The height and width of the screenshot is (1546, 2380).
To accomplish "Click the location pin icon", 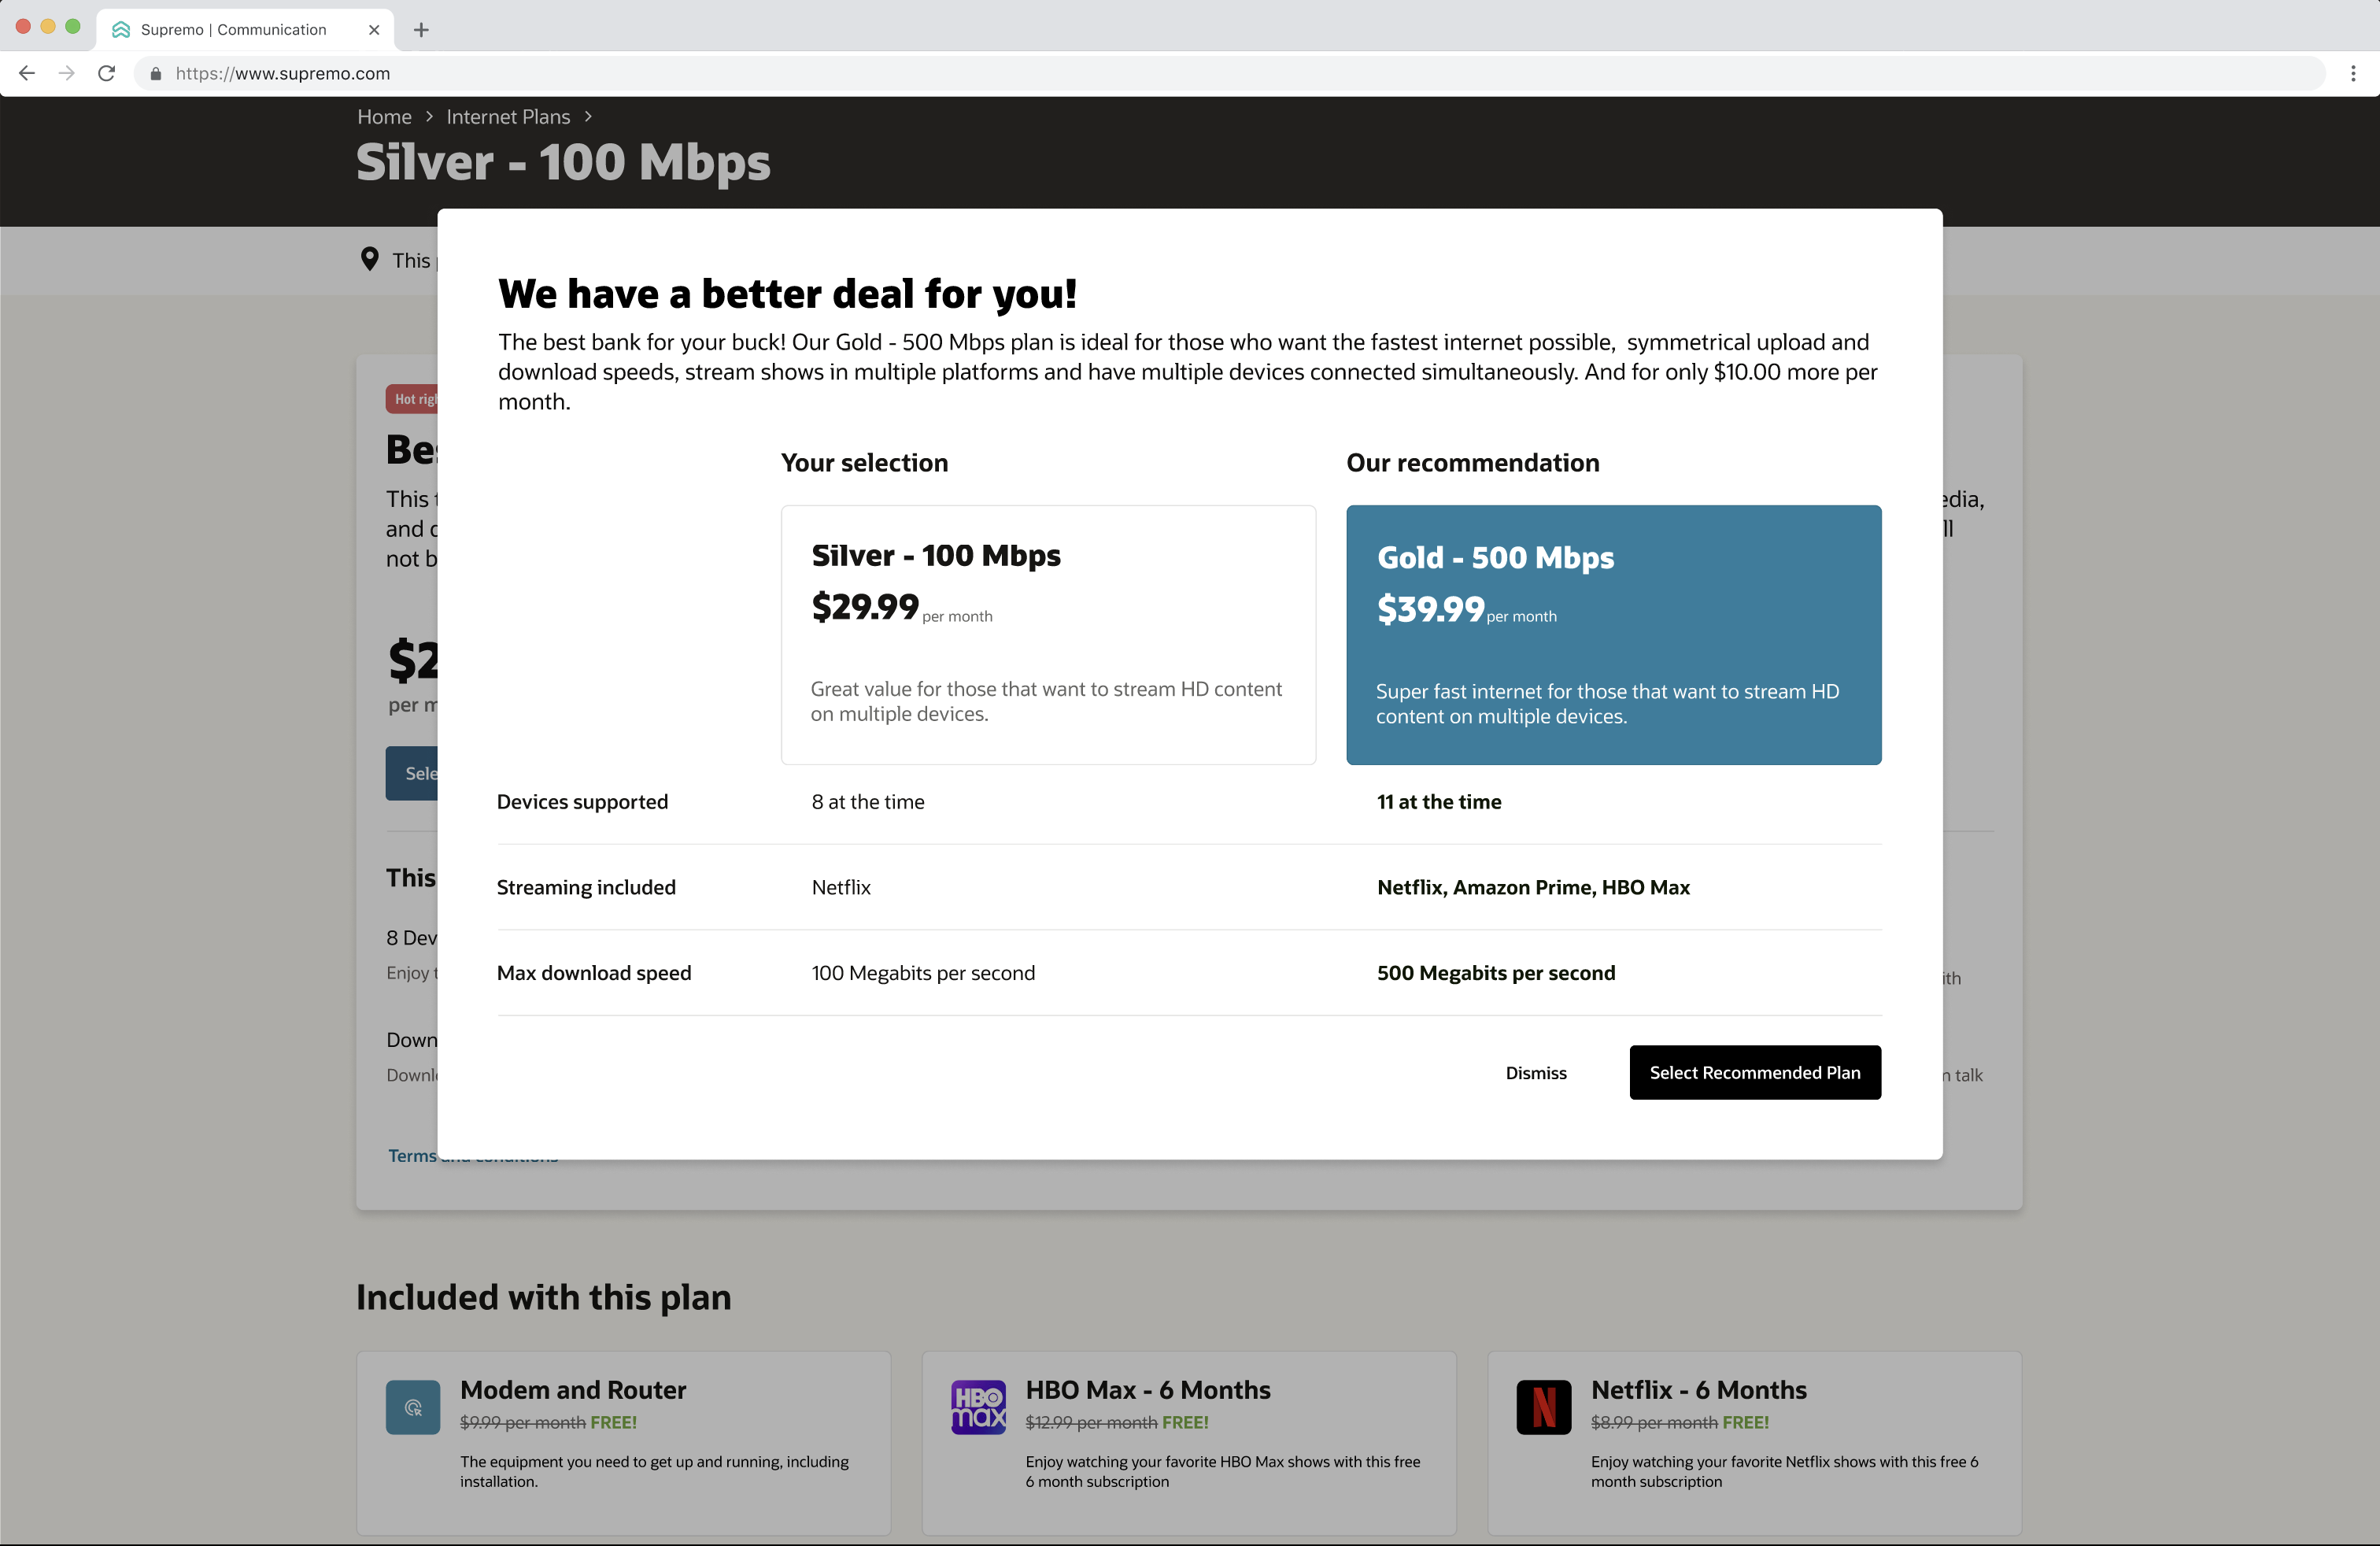I will click(369, 260).
